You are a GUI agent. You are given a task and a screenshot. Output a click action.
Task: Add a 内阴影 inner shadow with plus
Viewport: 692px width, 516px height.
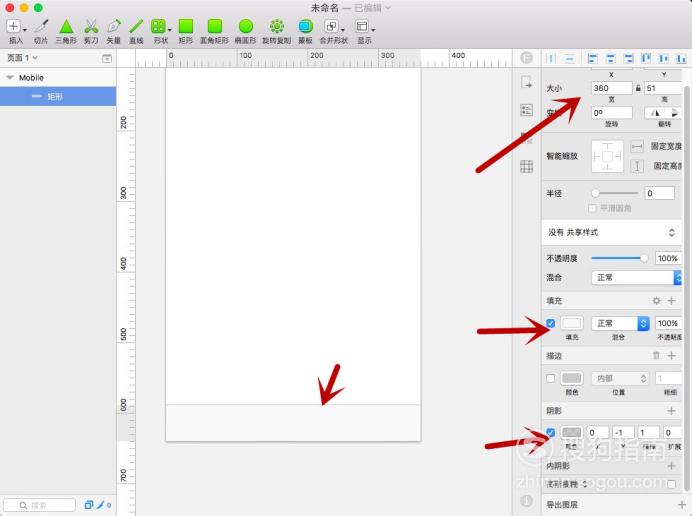671,466
